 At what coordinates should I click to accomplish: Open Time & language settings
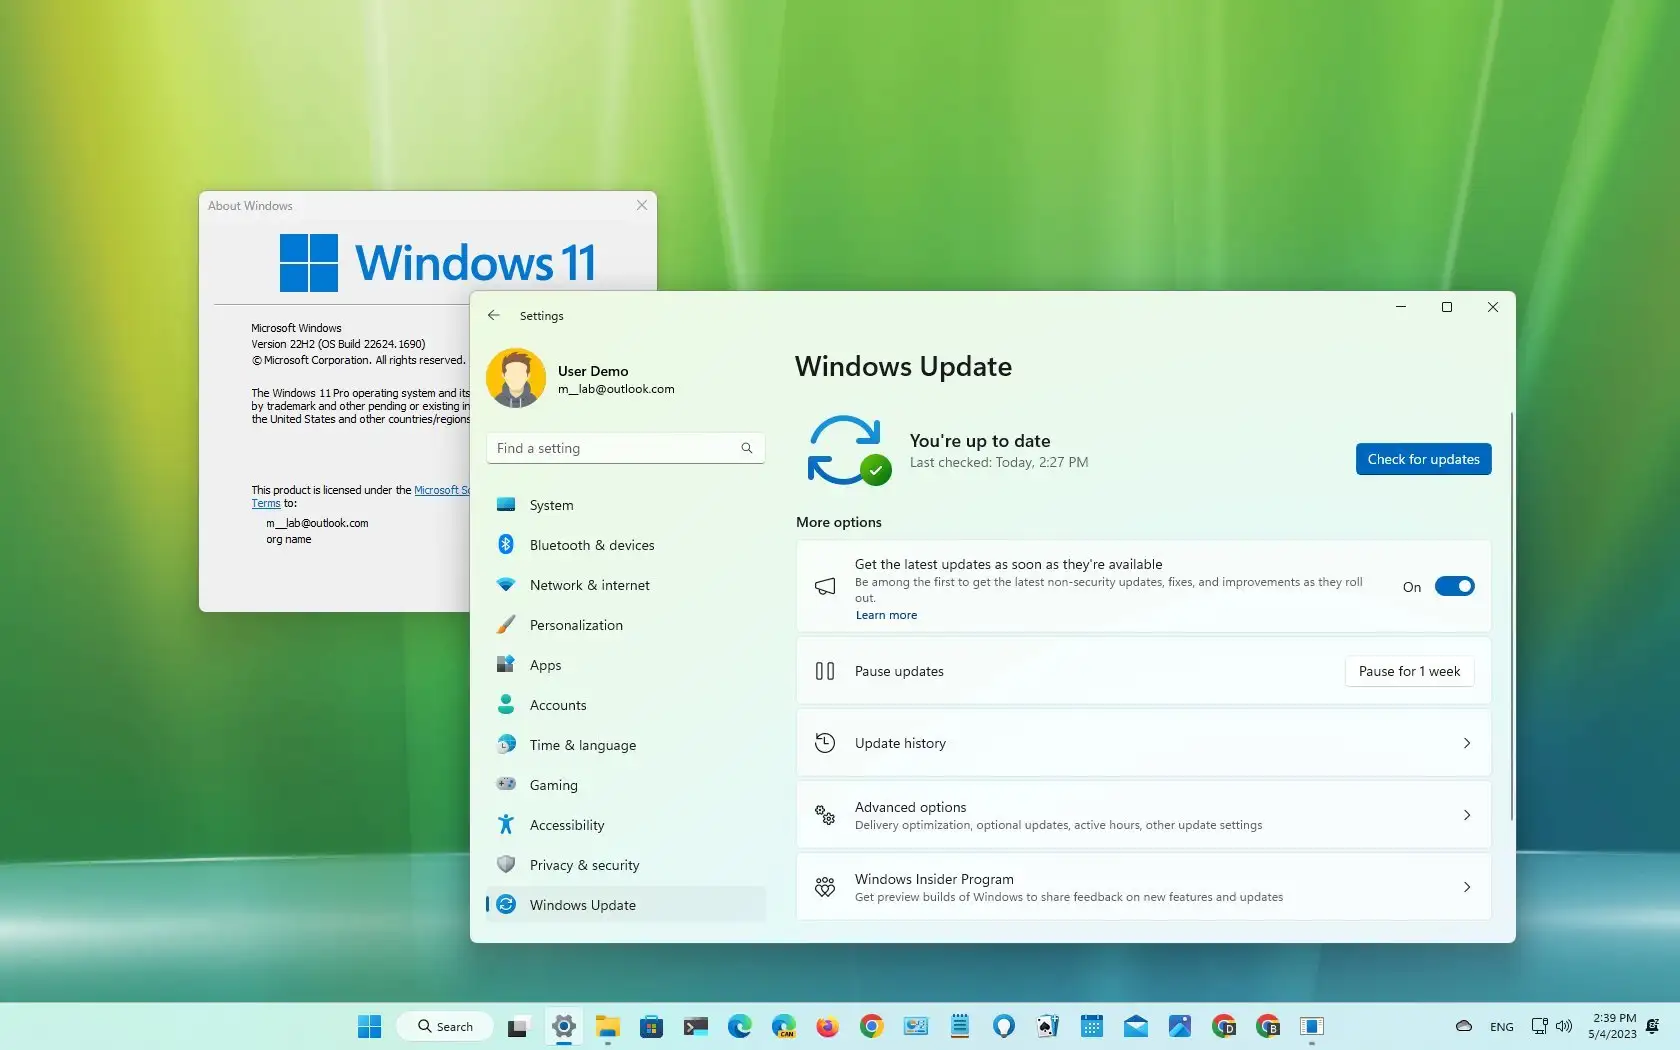click(583, 745)
